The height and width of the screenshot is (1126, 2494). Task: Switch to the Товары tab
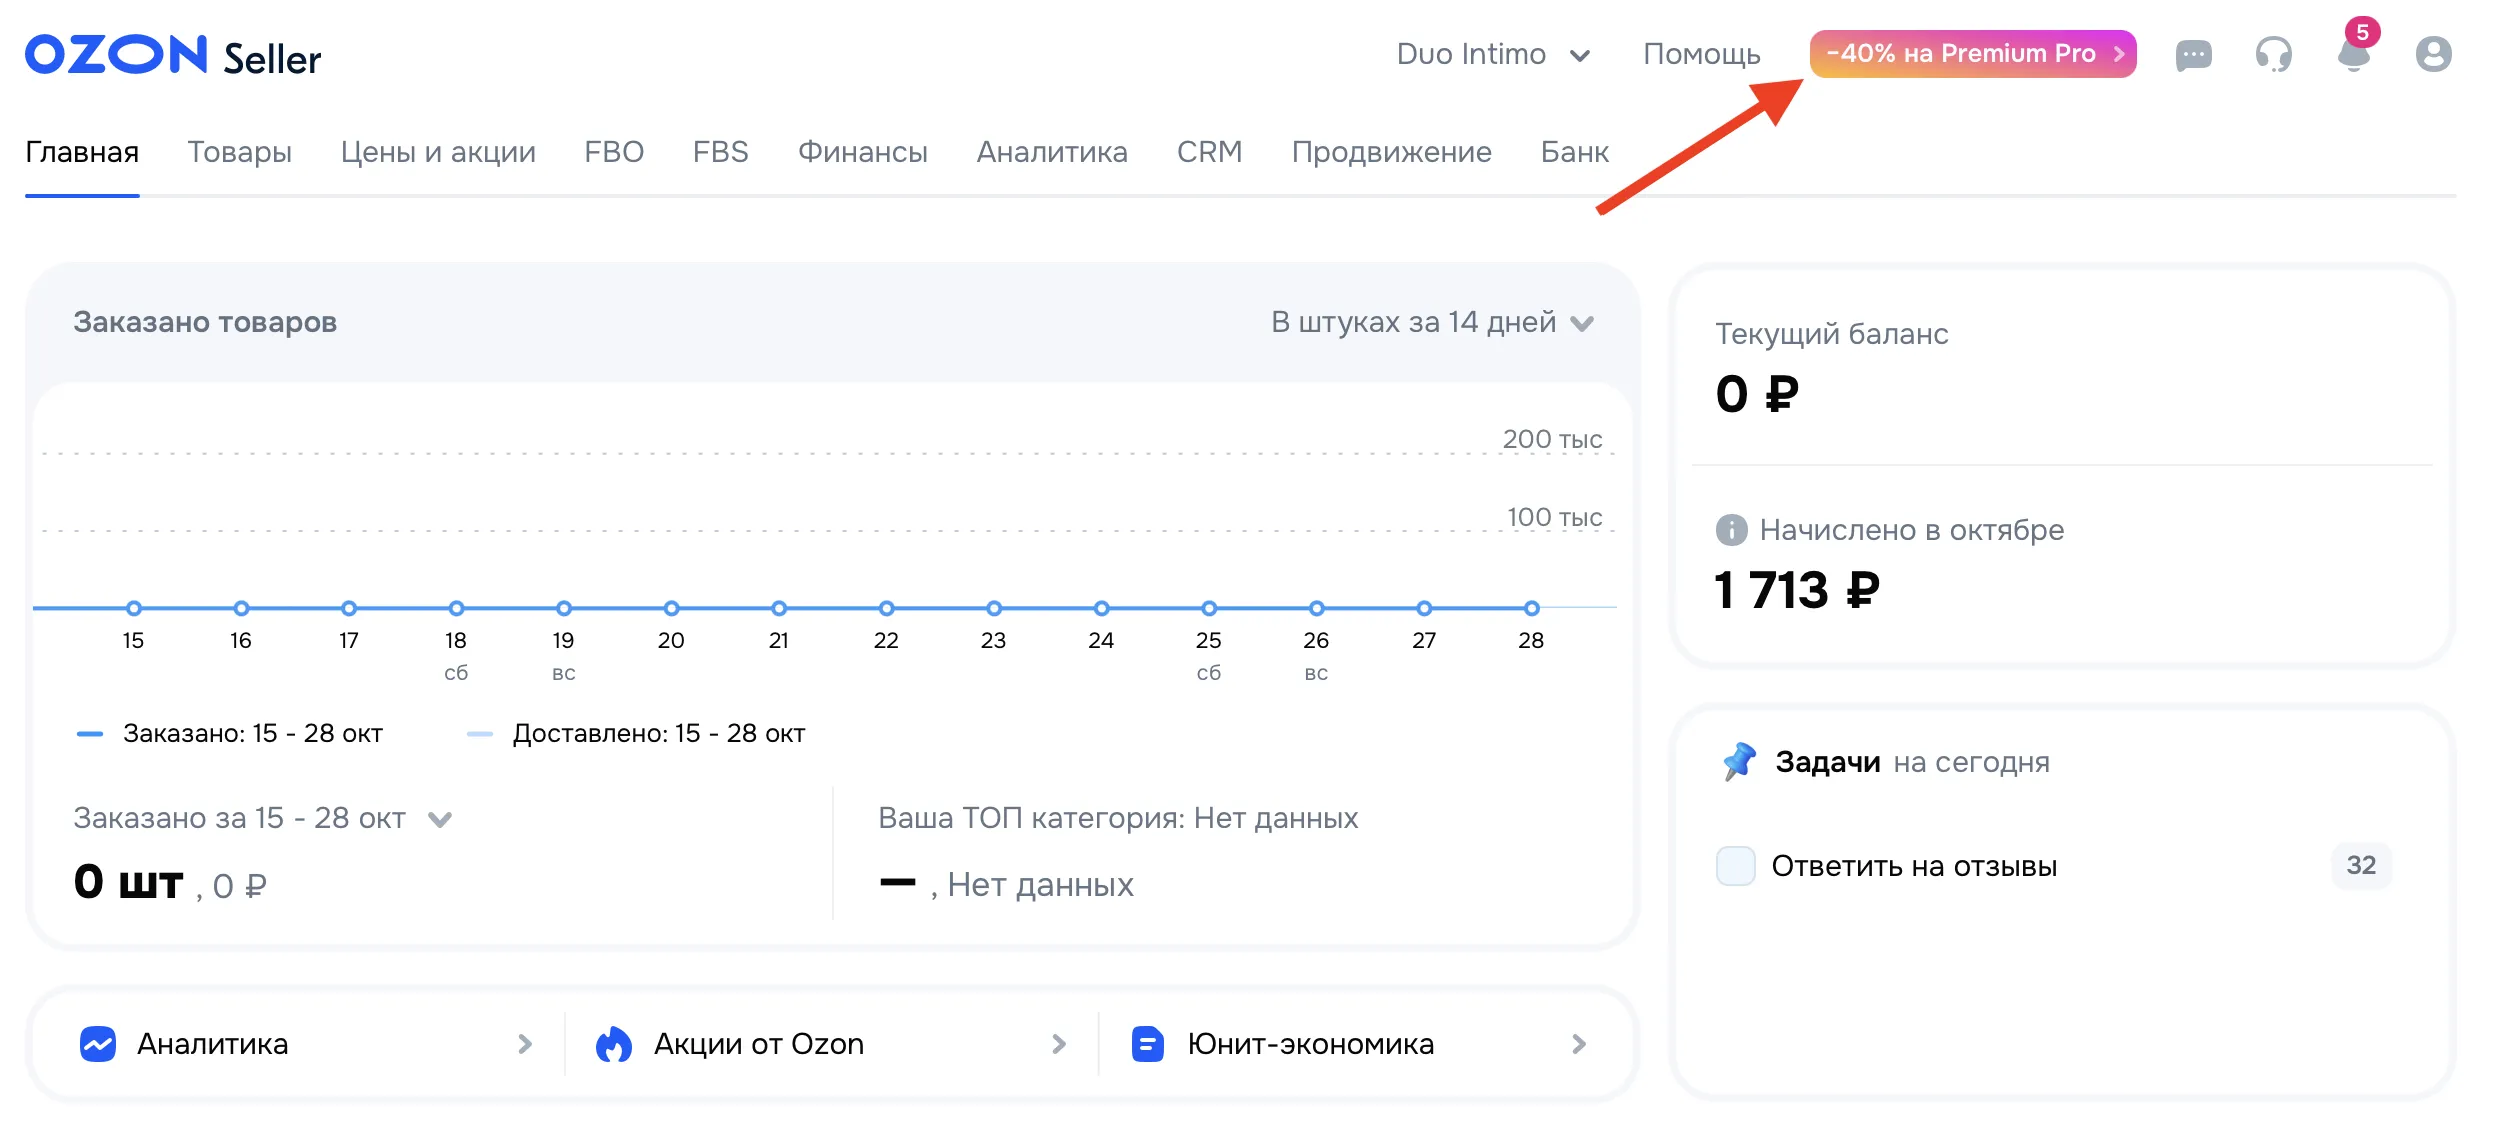(239, 152)
